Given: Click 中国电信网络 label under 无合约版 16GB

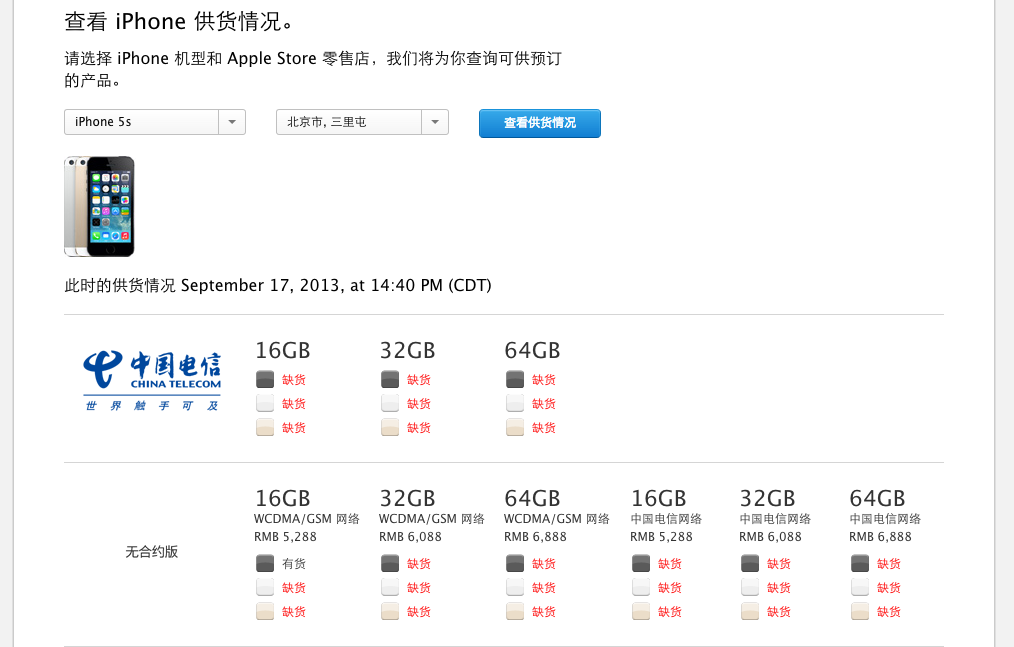Looking at the screenshot, I should tap(666, 519).
